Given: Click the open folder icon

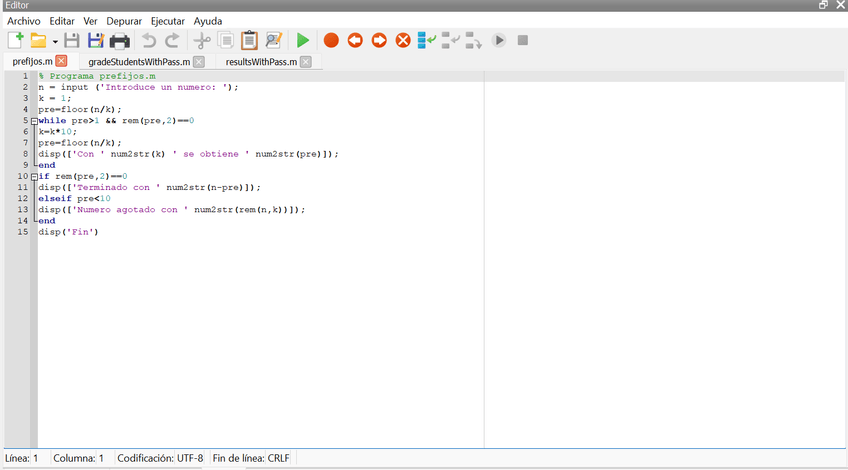Looking at the screenshot, I should coord(38,41).
